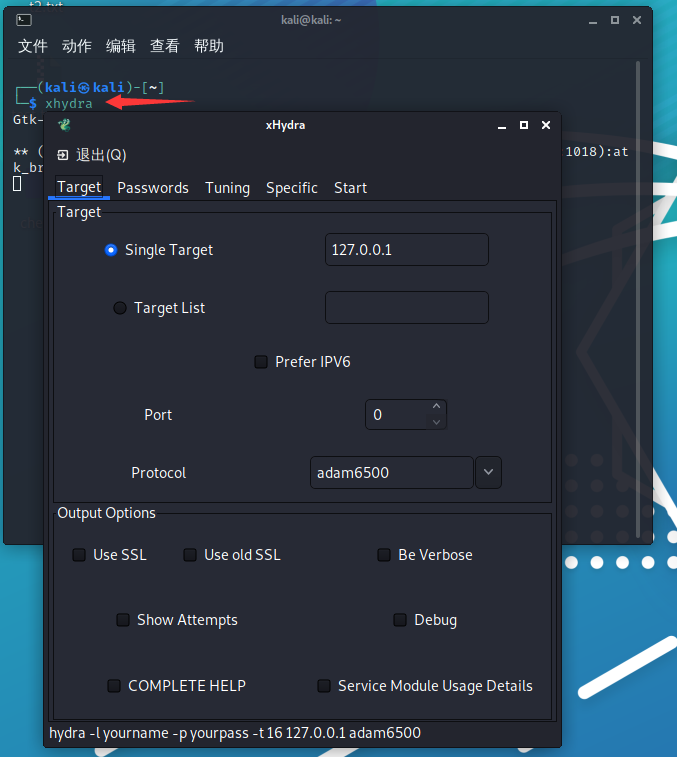Maximize the xHydra window
The height and width of the screenshot is (757, 677).
click(x=524, y=125)
